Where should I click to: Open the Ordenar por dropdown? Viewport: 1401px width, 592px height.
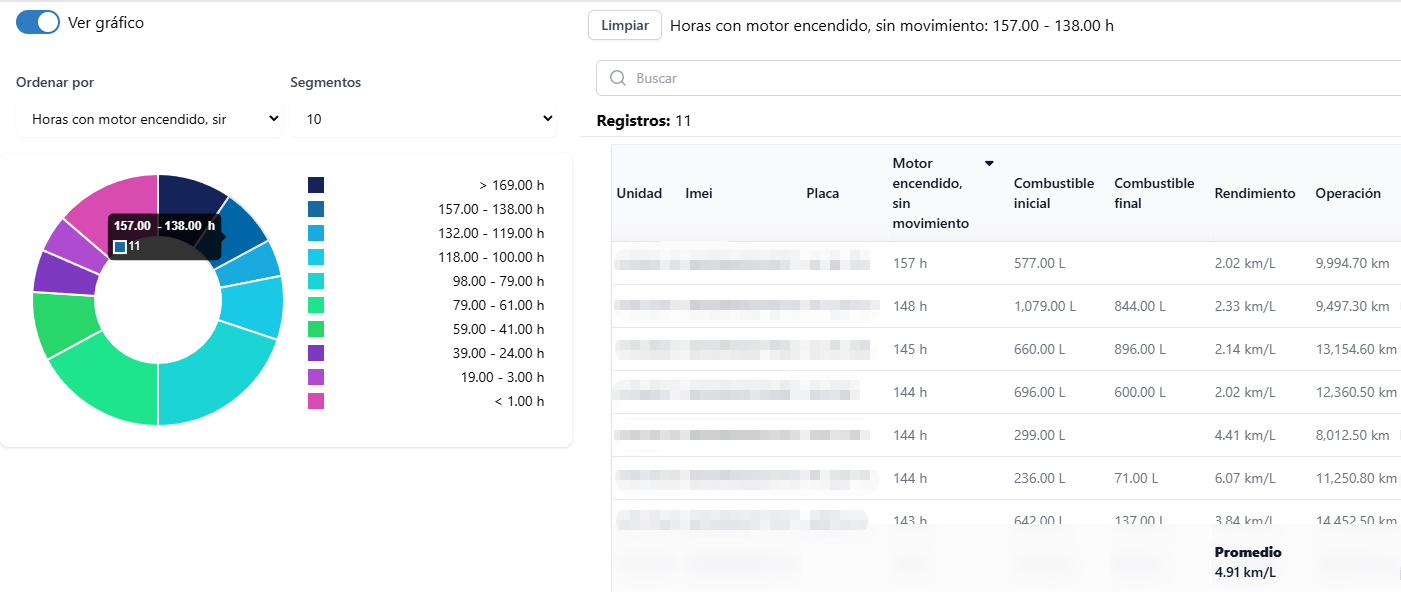[x=149, y=119]
